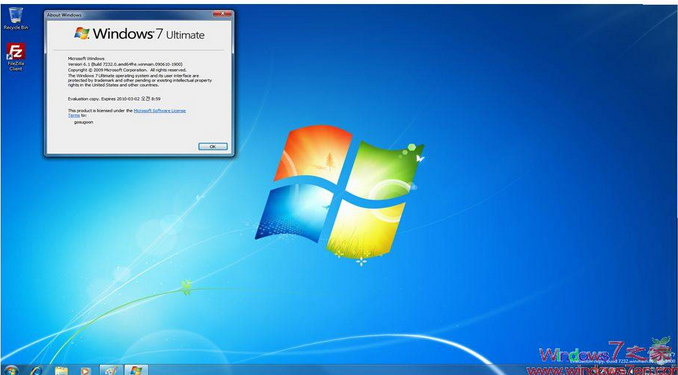Image resolution: width=678 pixels, height=375 pixels.
Task: Click the 'FileZilla Client' label text
Action: click(x=16, y=66)
